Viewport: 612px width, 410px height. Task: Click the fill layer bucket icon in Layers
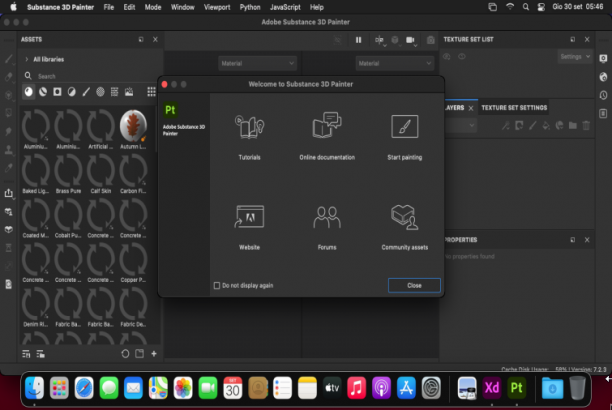(x=546, y=125)
